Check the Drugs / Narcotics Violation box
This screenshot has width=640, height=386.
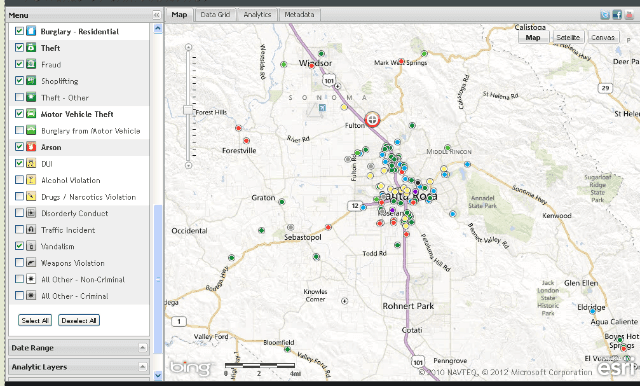pos(19,196)
